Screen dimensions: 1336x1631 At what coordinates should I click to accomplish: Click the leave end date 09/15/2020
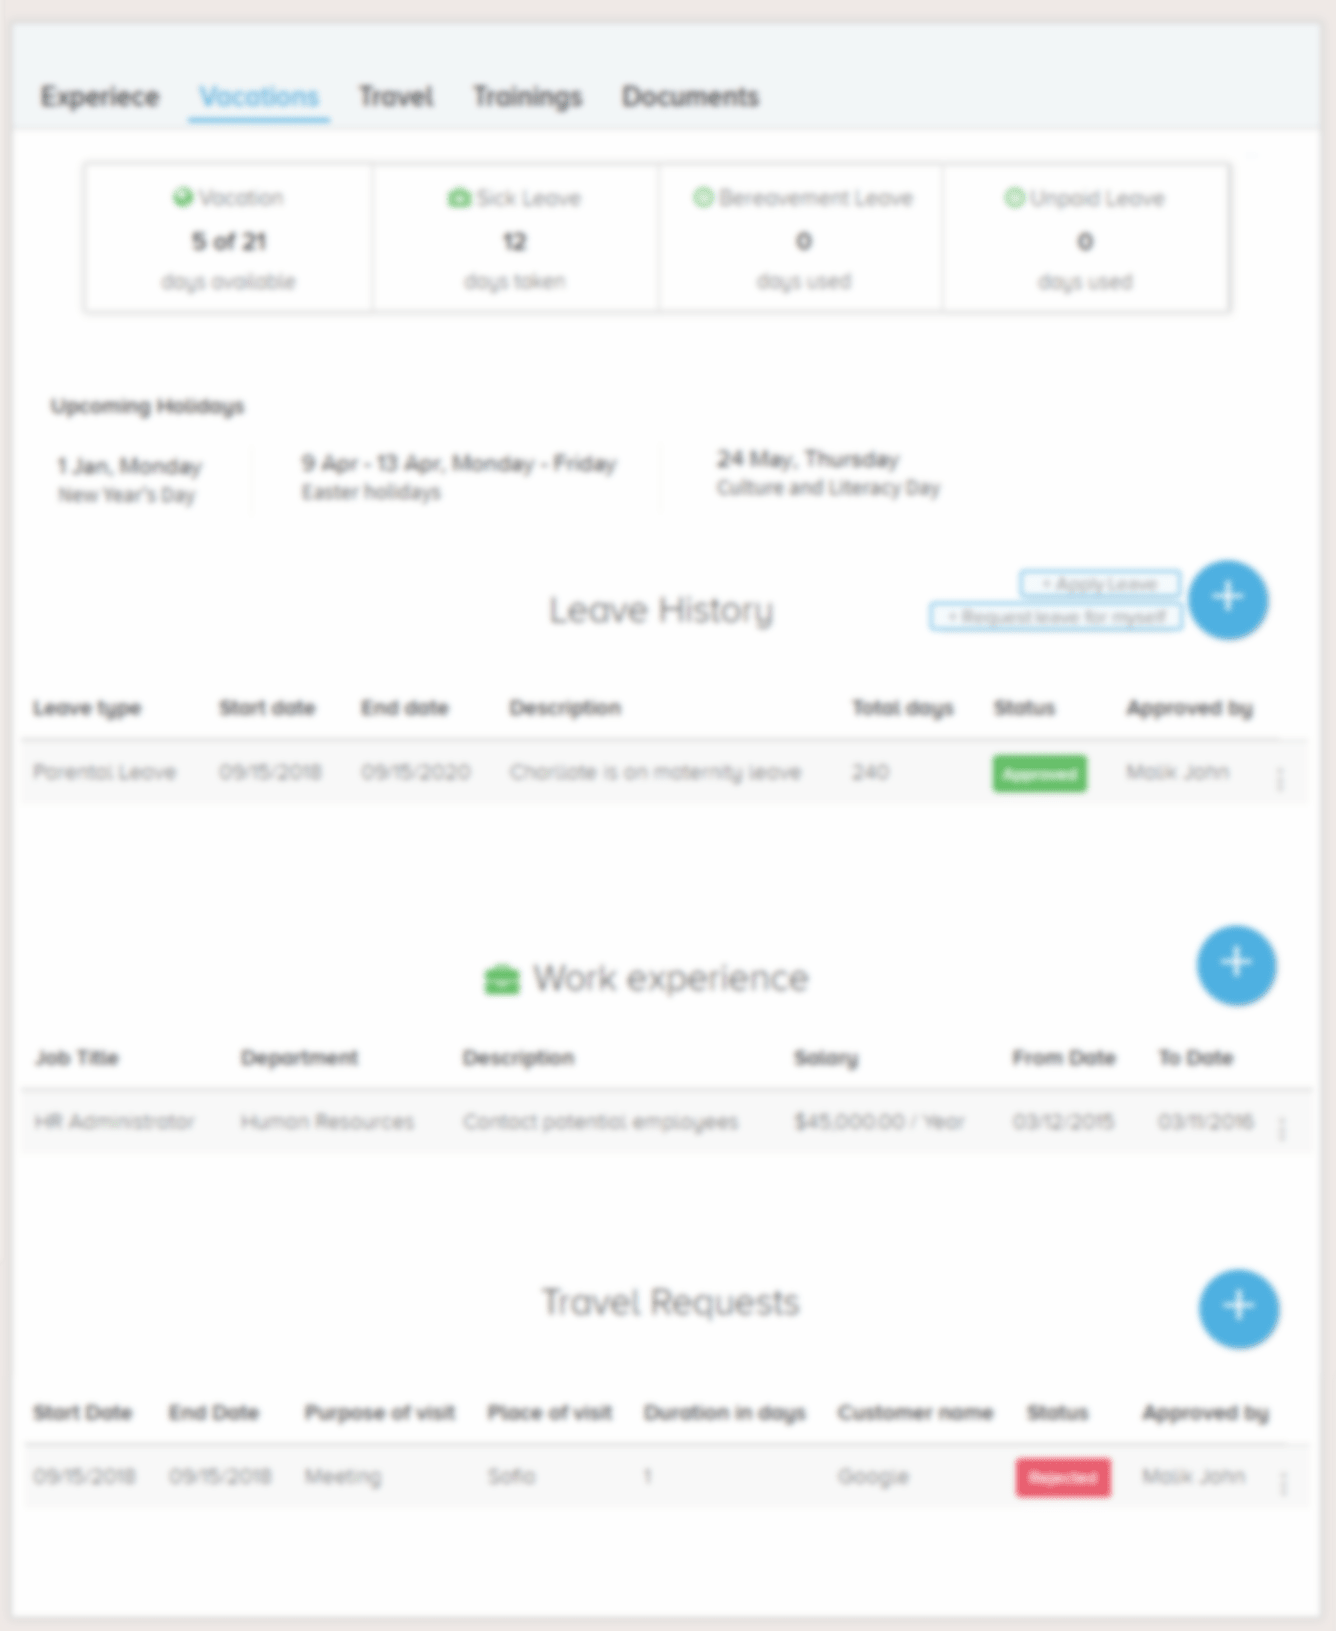coord(415,772)
